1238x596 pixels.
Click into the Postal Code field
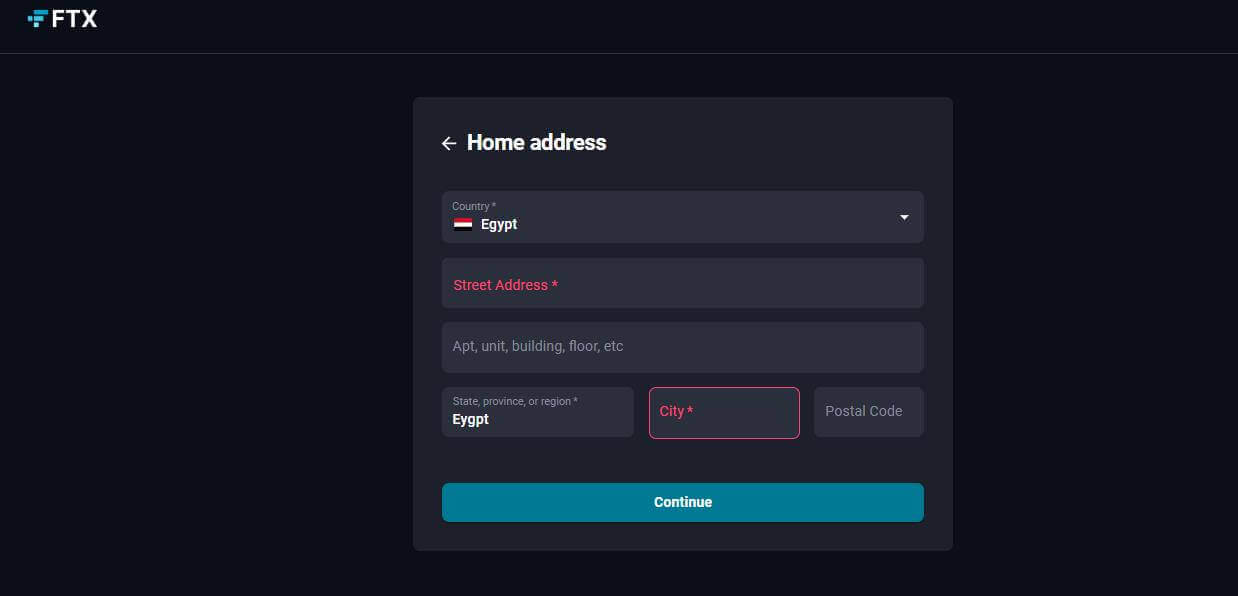(869, 412)
